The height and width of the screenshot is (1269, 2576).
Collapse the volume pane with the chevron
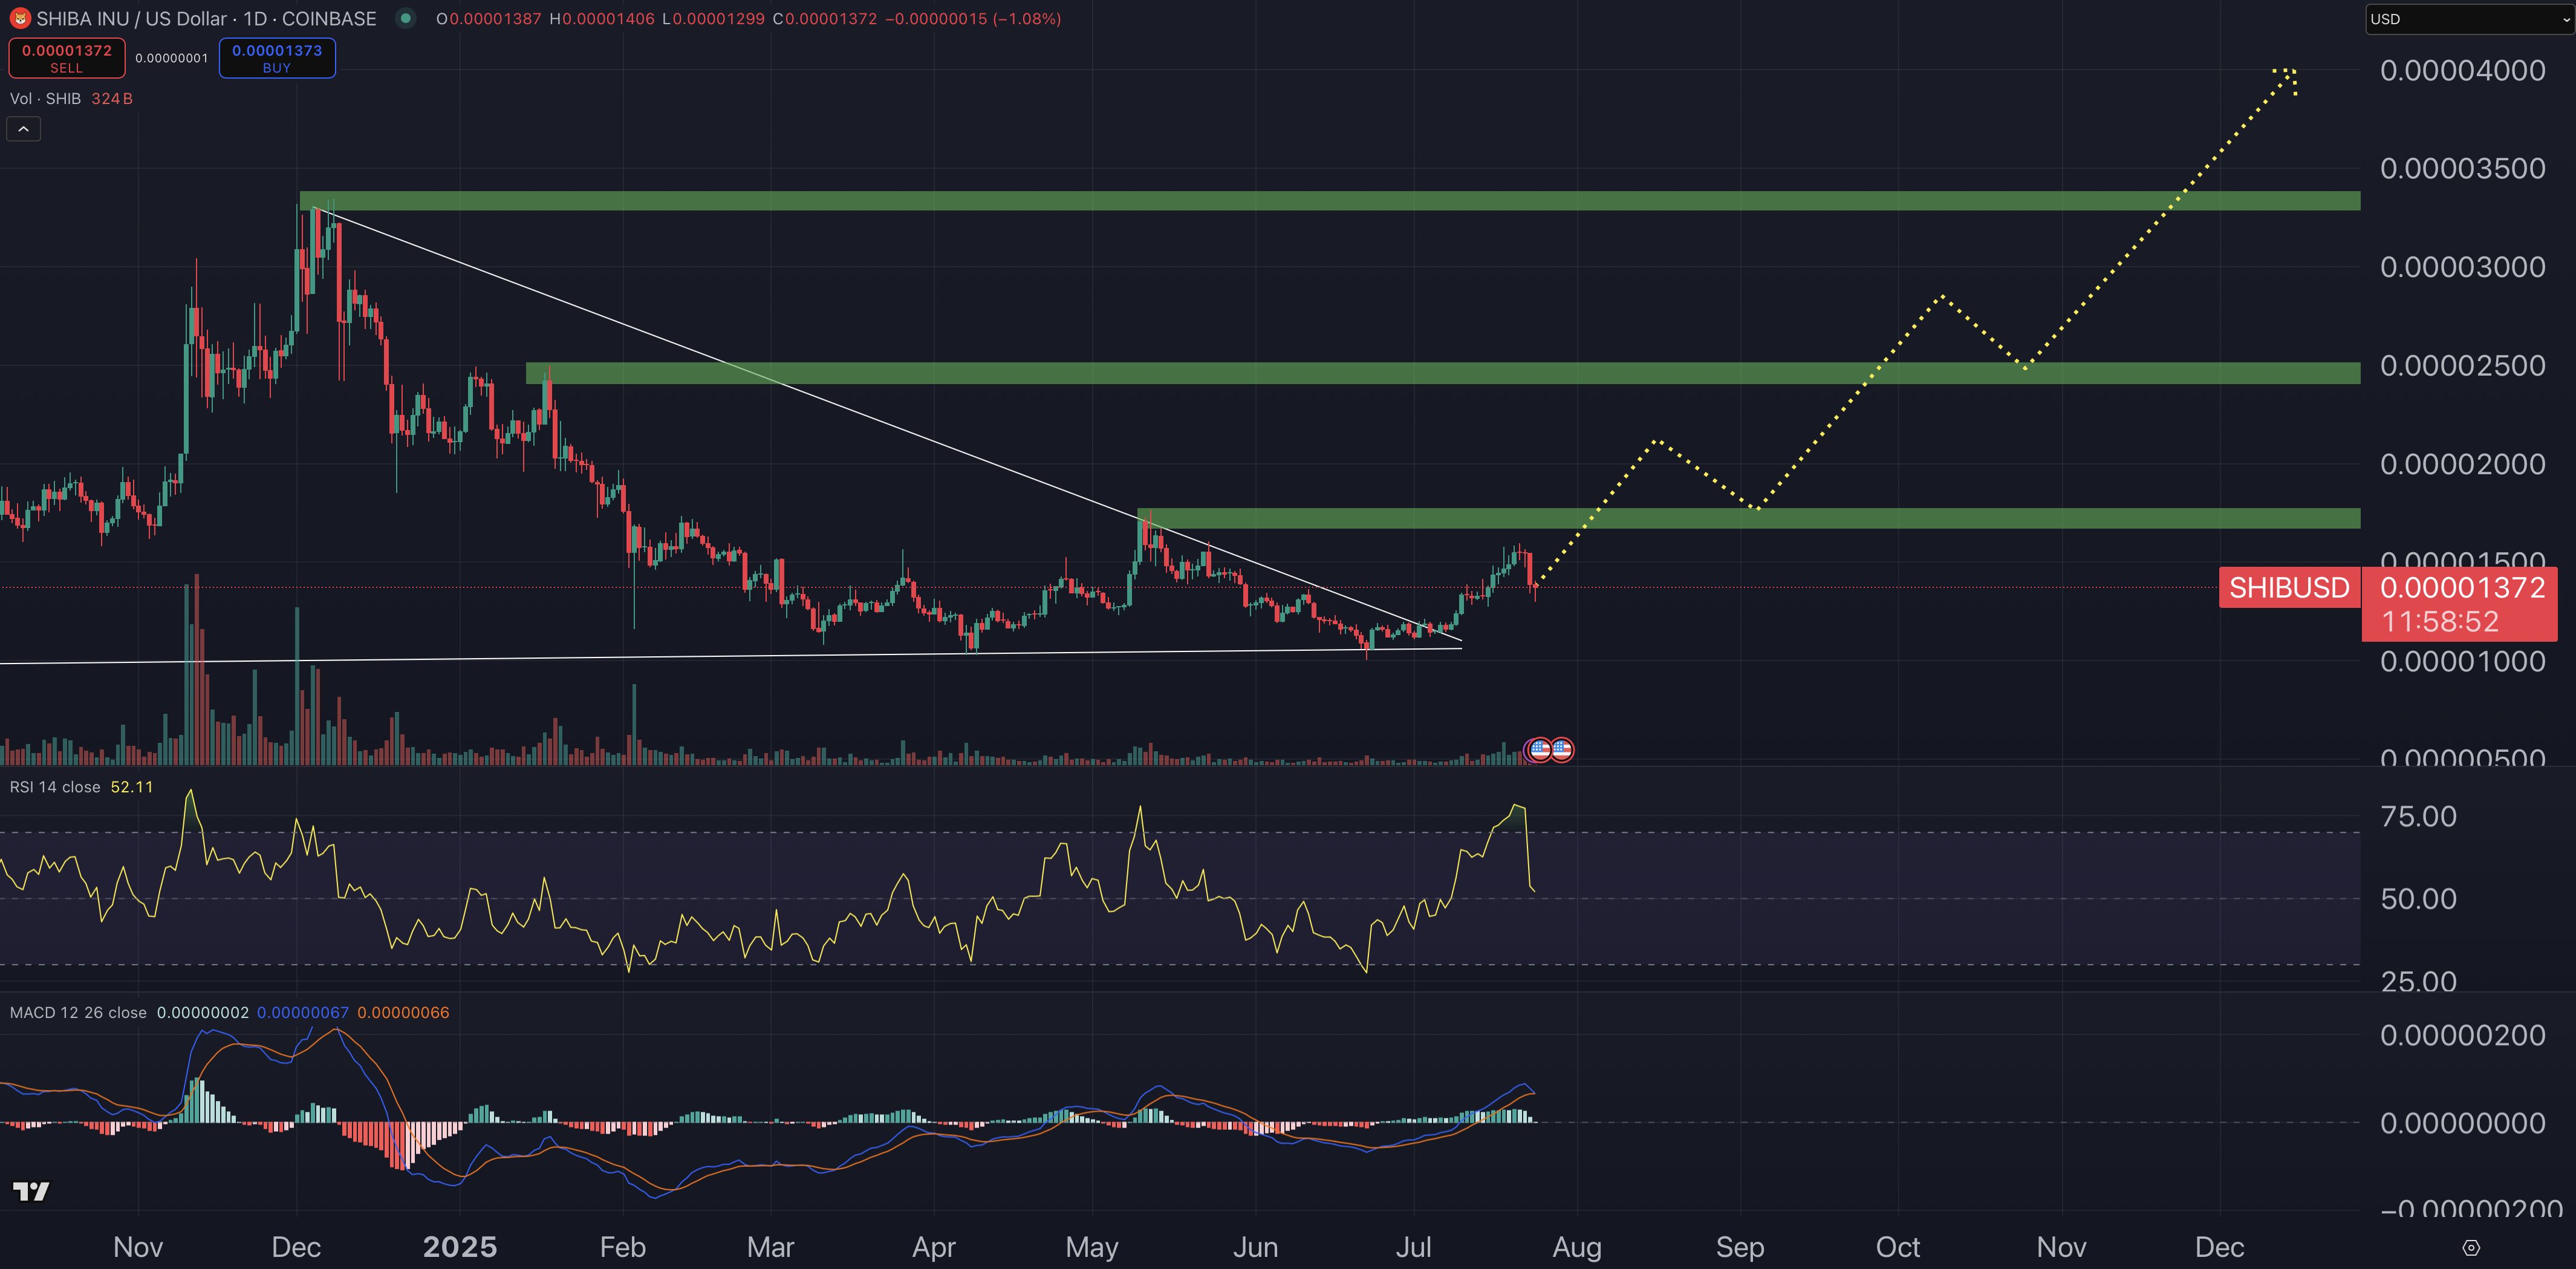pyautogui.click(x=22, y=128)
